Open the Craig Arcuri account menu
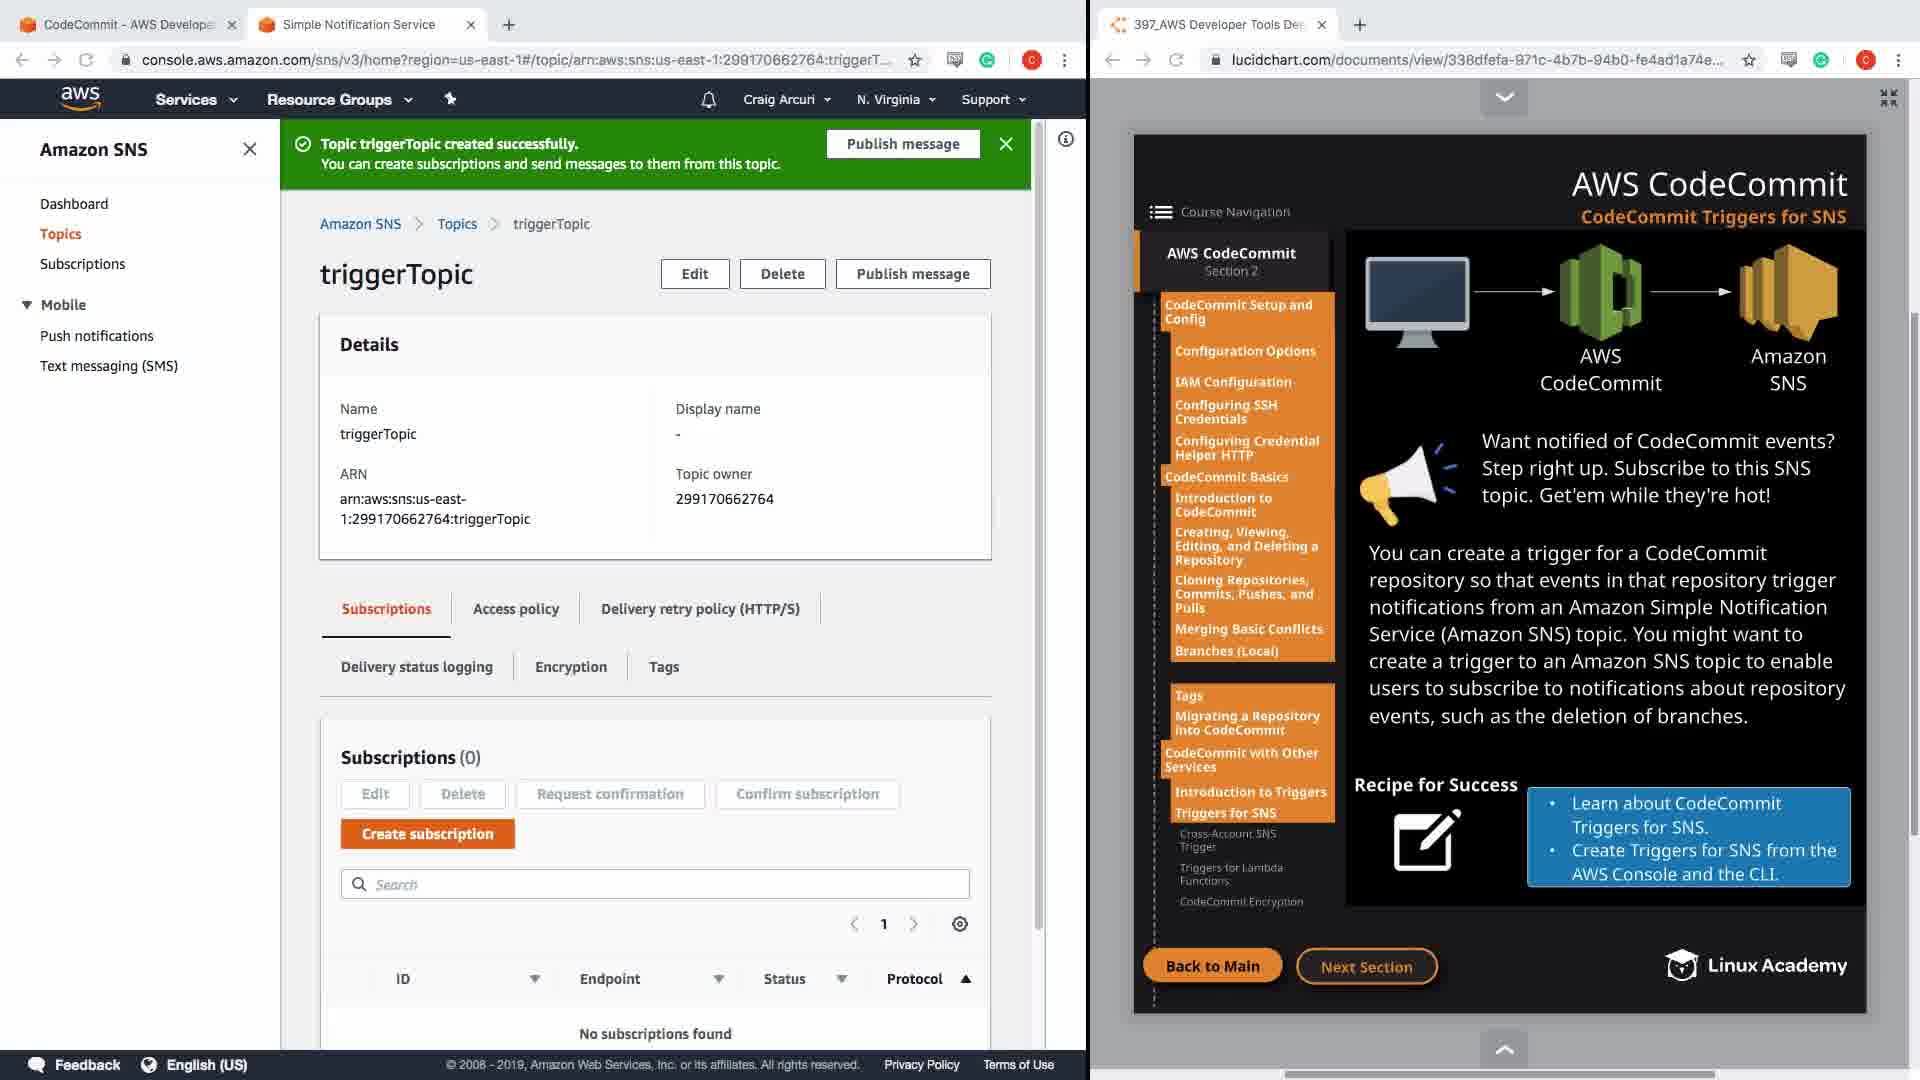The height and width of the screenshot is (1080, 1920). tap(786, 100)
